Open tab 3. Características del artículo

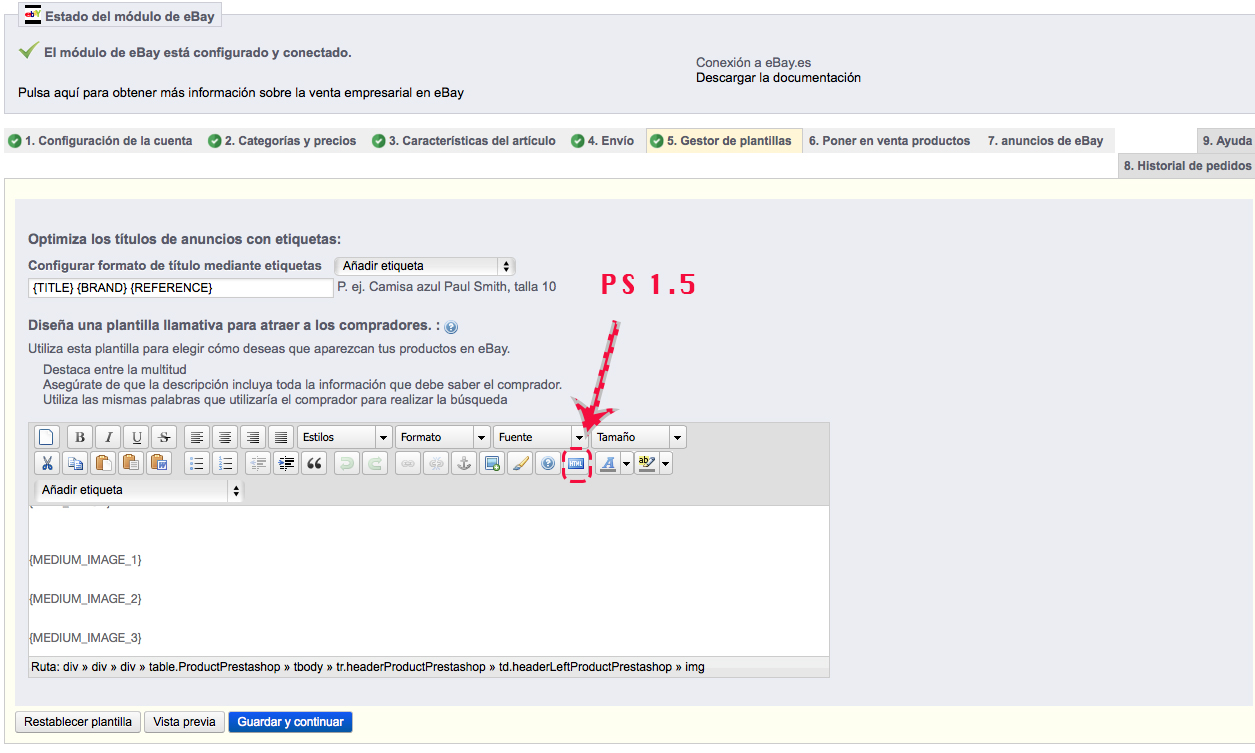point(464,141)
